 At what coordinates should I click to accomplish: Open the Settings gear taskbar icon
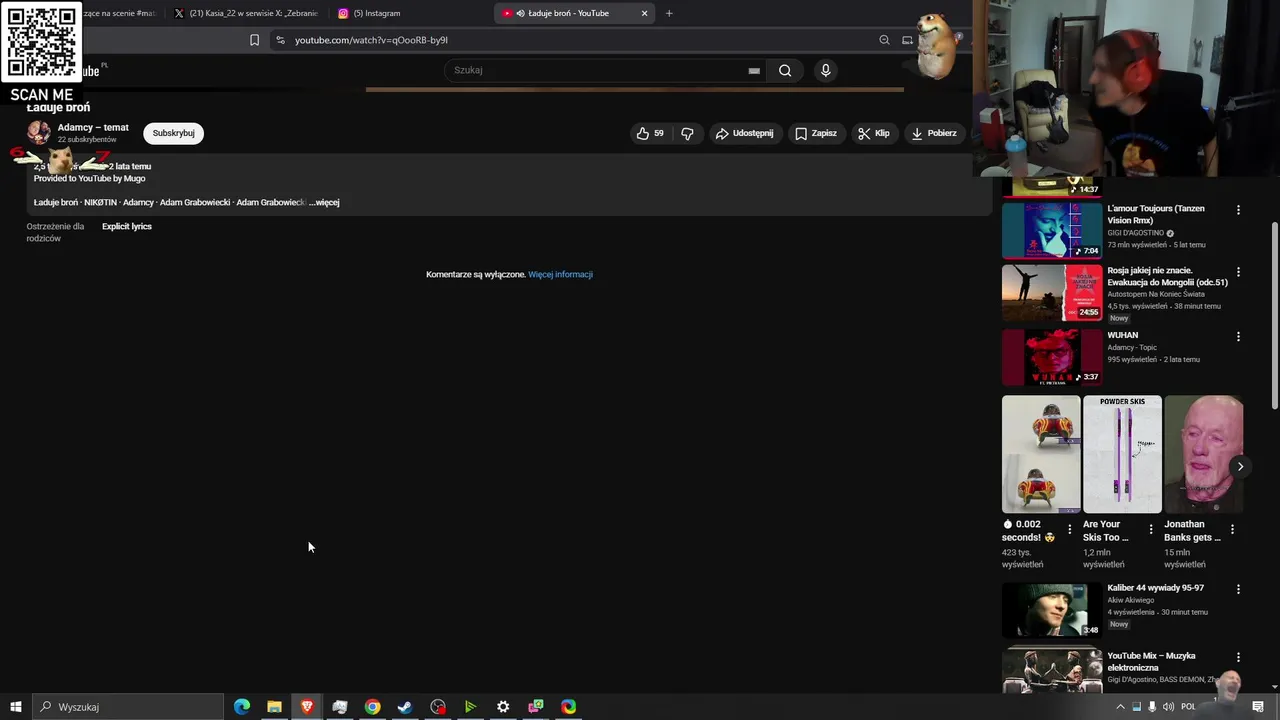point(503,707)
